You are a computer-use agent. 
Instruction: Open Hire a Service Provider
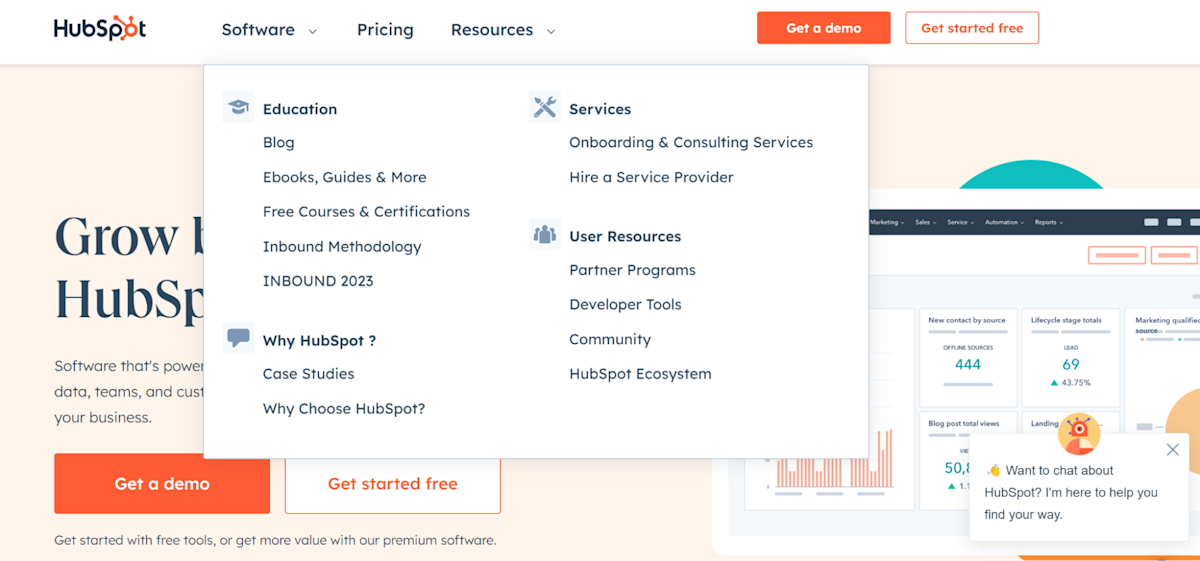click(x=651, y=177)
